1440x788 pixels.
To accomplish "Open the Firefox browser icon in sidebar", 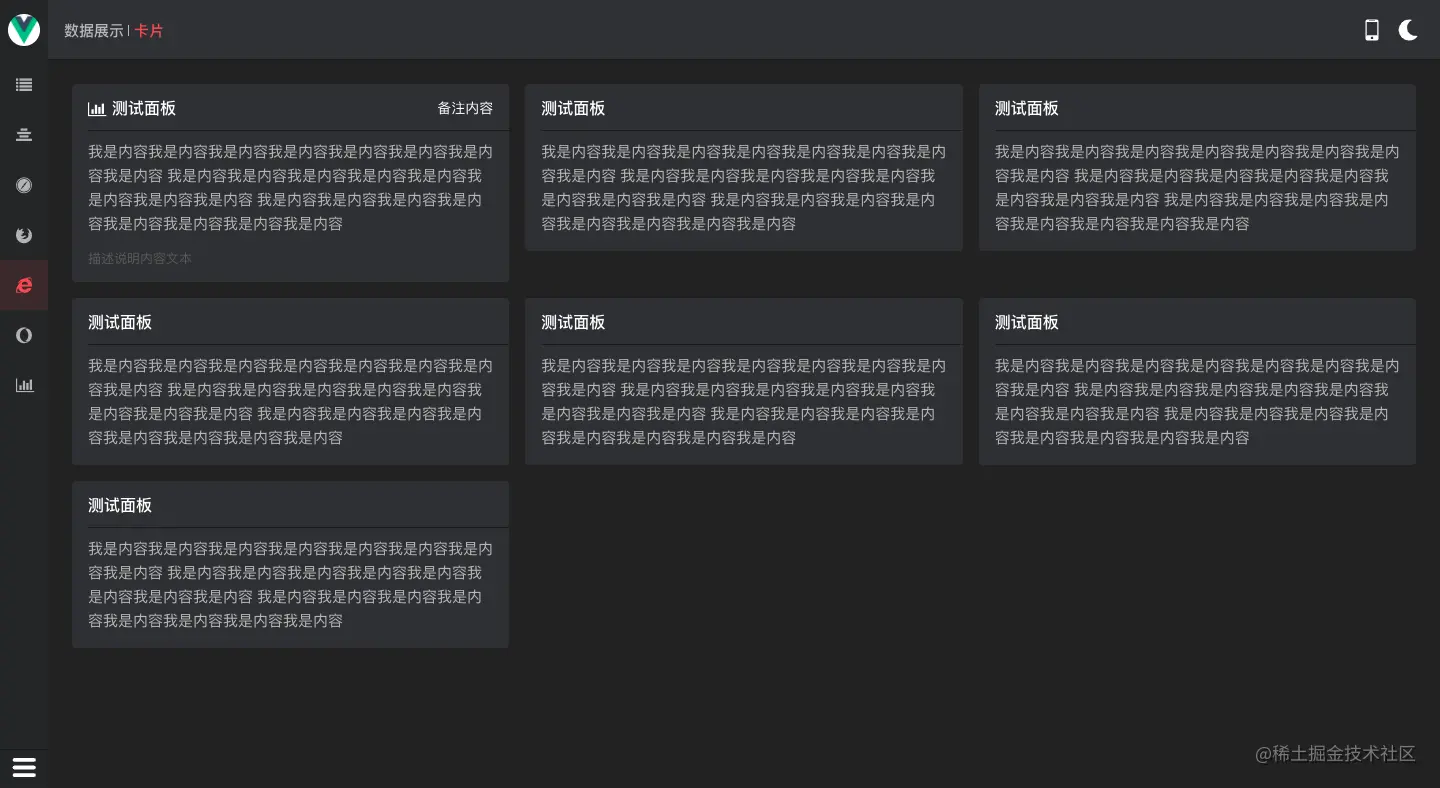I will 24,235.
